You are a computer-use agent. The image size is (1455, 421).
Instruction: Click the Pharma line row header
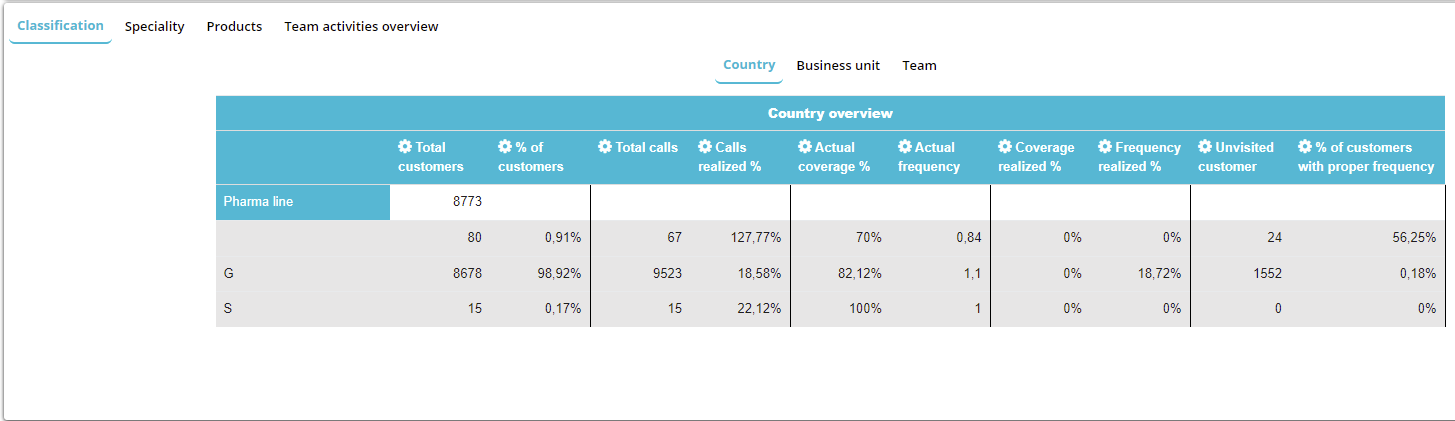point(302,202)
